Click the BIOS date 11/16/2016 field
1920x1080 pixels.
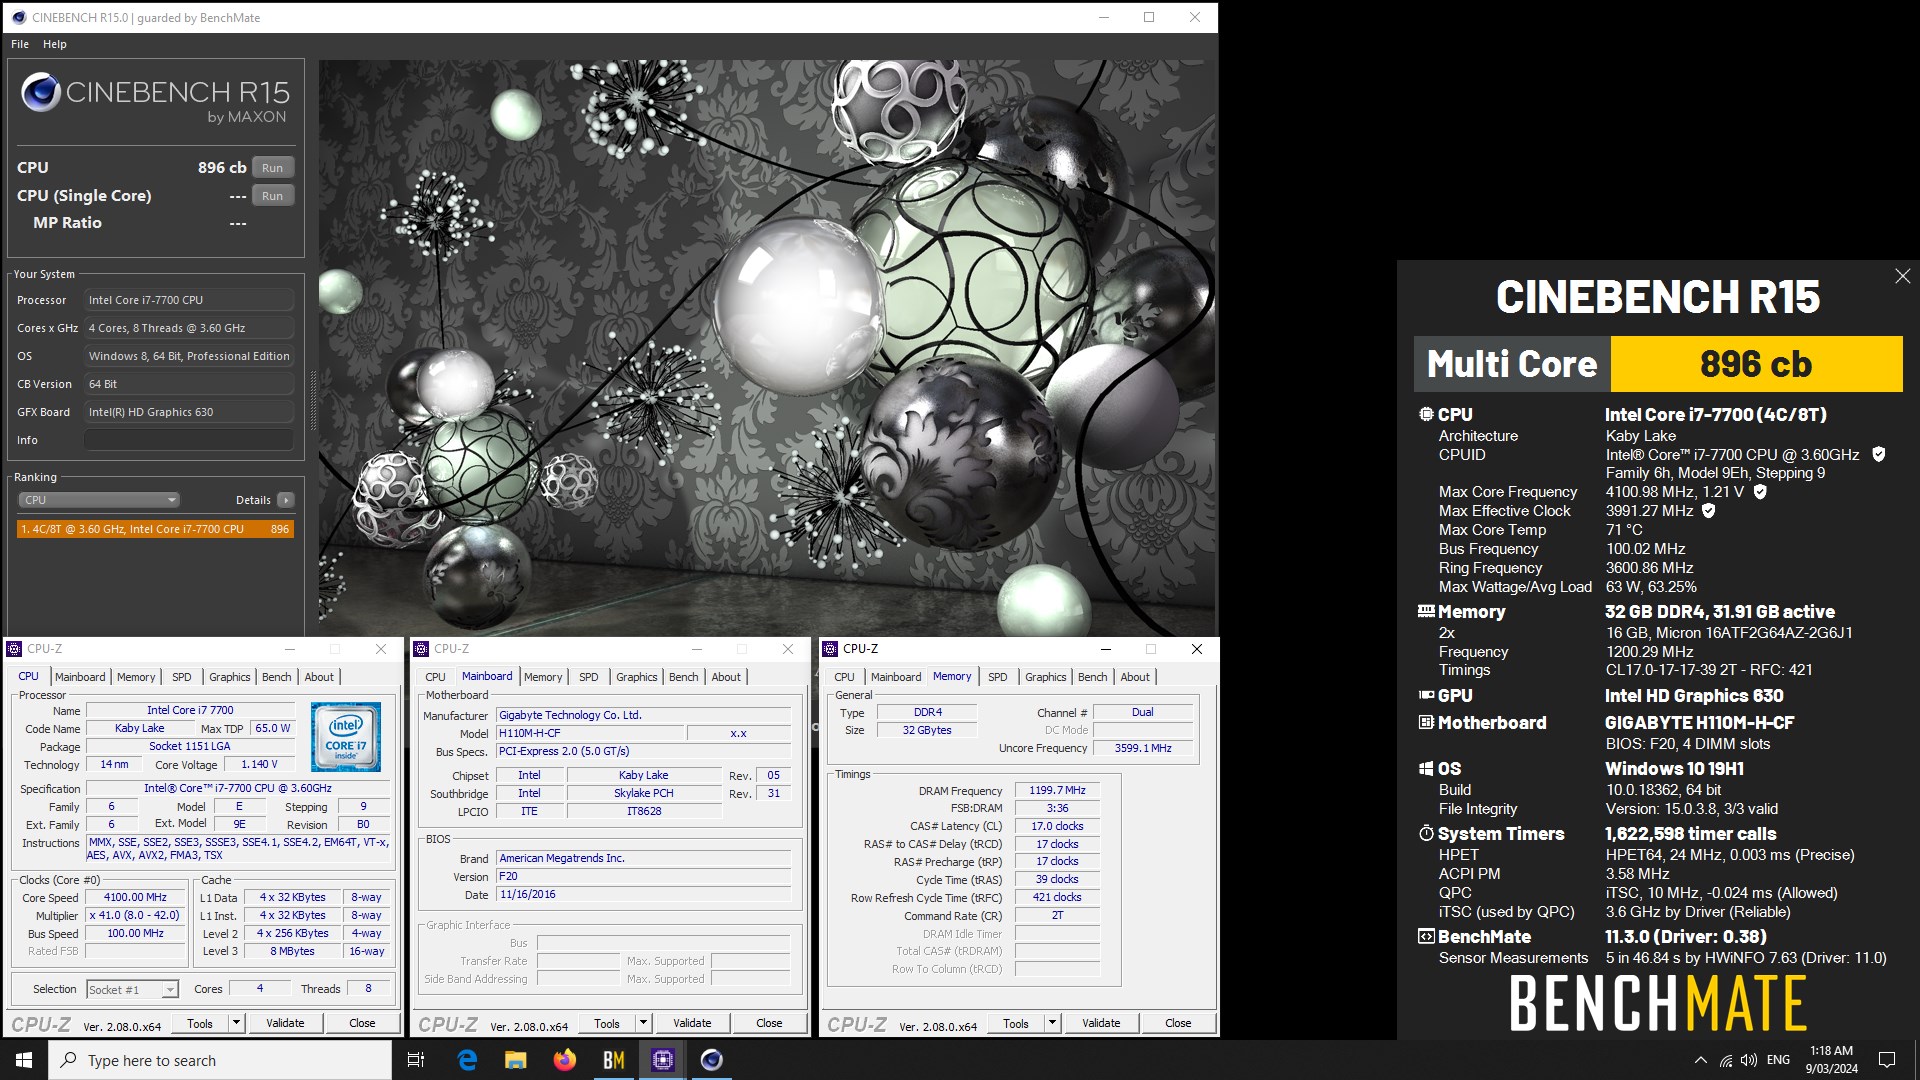point(644,895)
